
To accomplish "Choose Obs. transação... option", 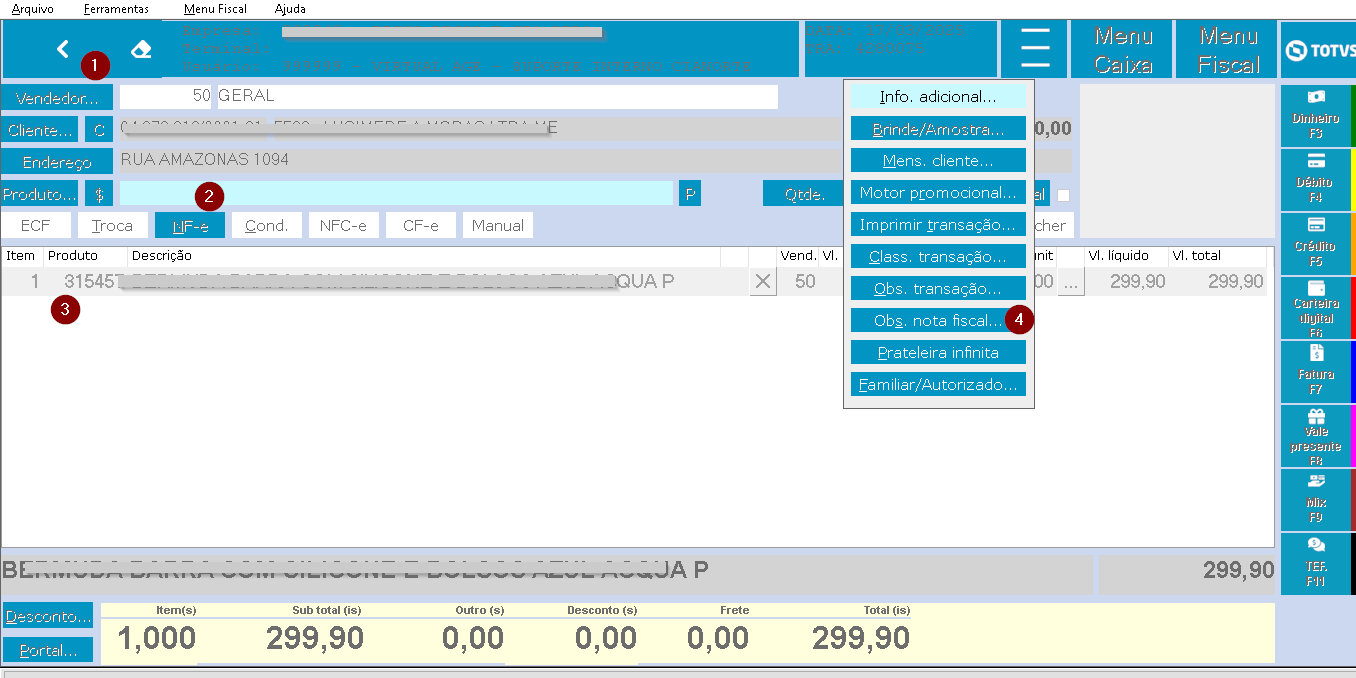I will pos(938,289).
